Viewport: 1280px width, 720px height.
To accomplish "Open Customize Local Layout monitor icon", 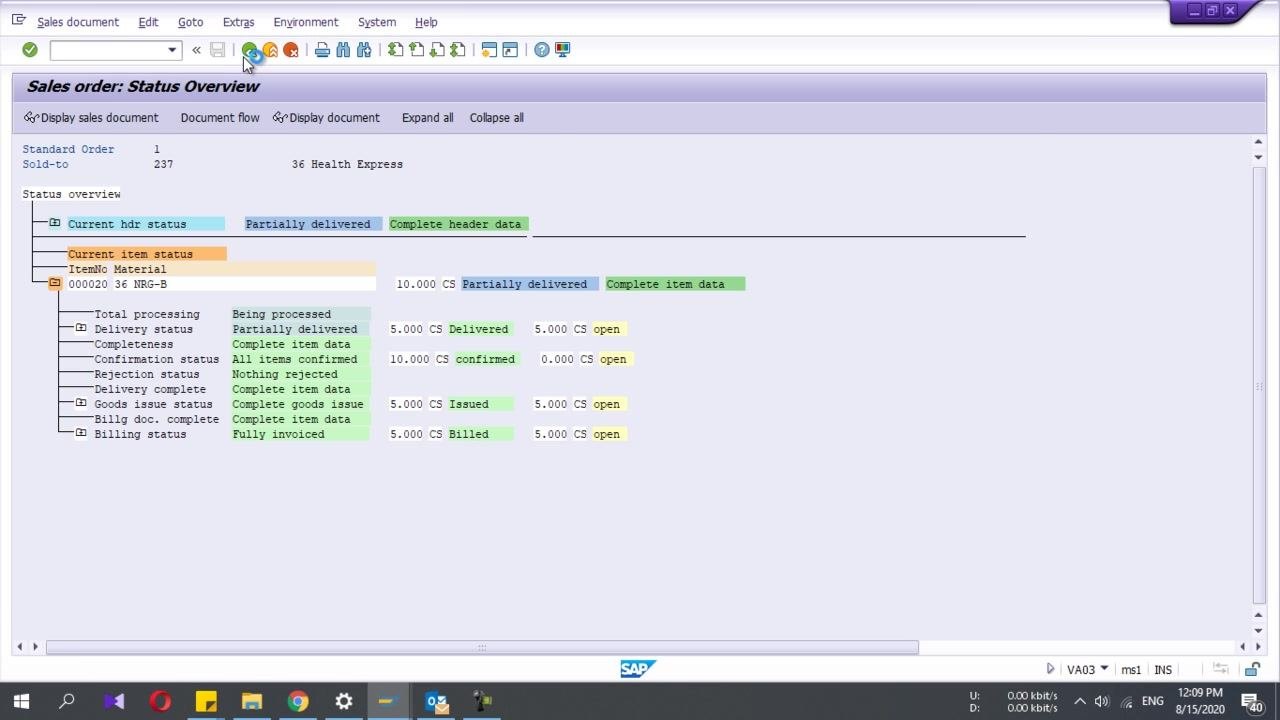I will coord(563,50).
